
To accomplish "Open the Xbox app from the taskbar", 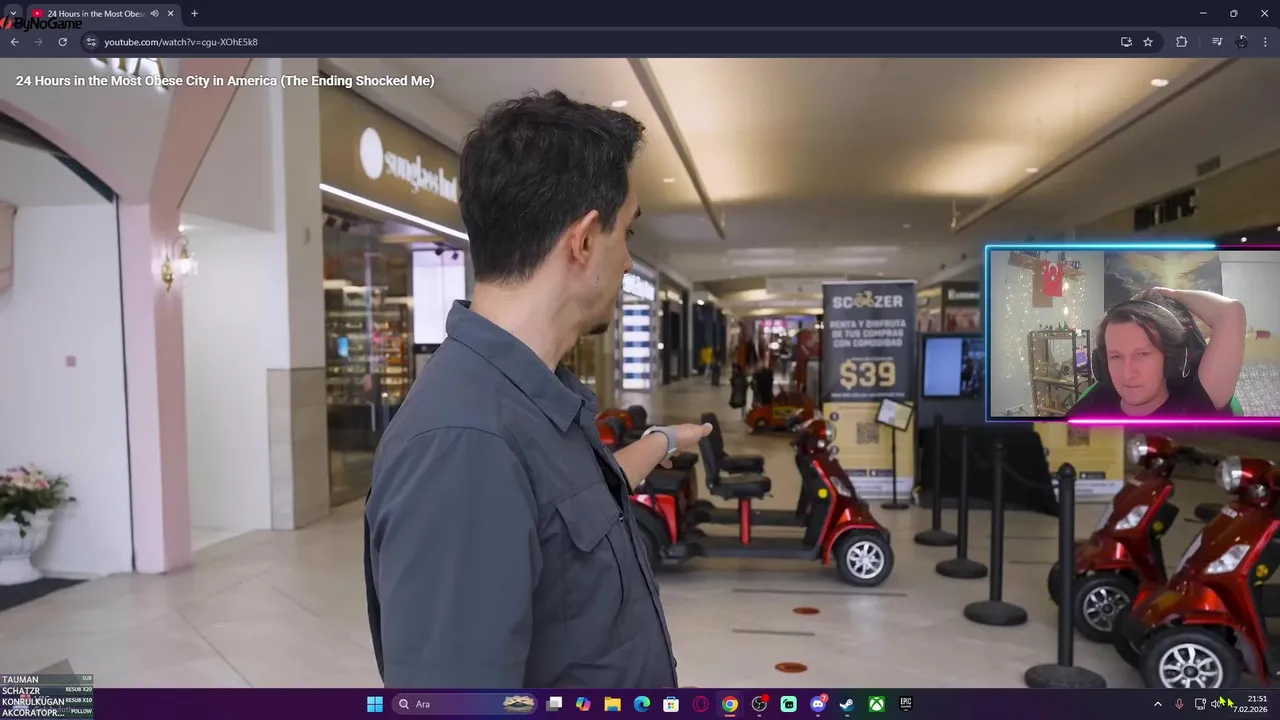I will click(x=876, y=704).
